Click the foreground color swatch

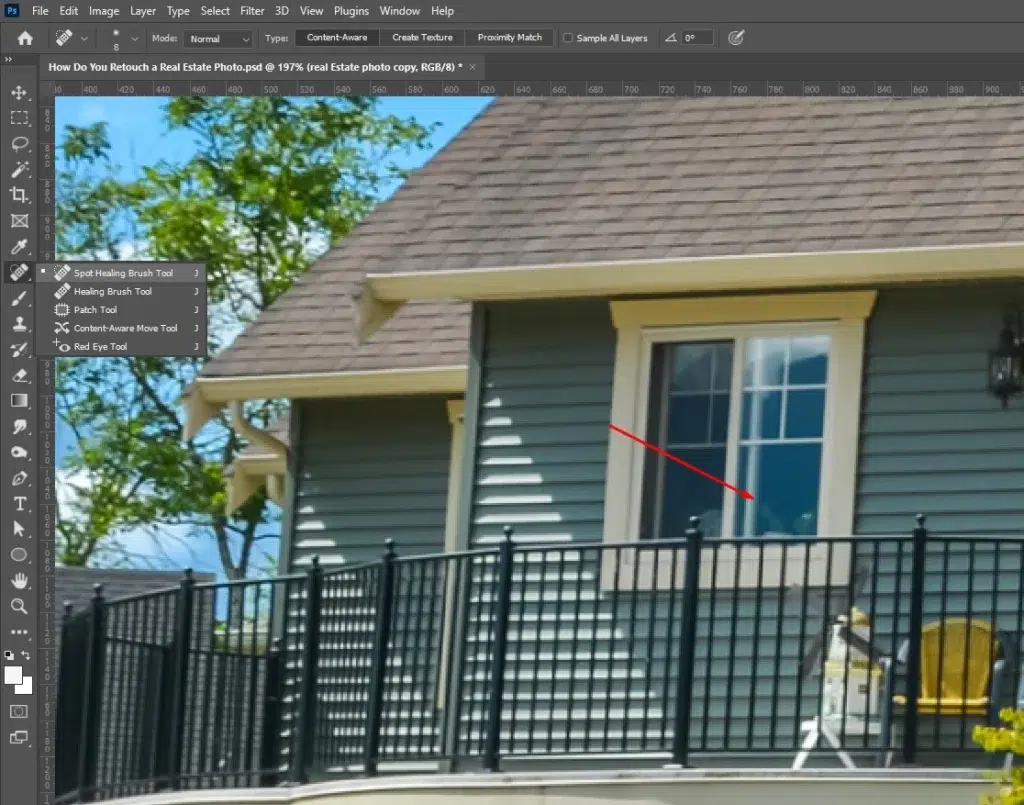pyautogui.click(x=13, y=675)
